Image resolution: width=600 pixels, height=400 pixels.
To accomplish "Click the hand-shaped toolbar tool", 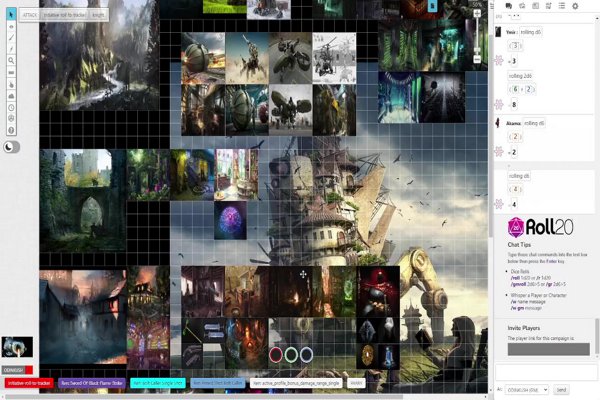I will (x=11, y=84).
